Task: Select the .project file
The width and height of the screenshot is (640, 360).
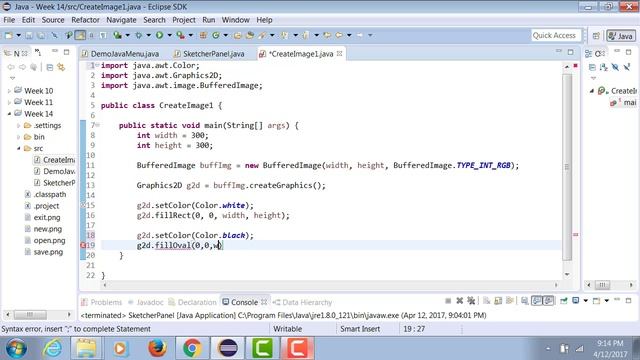Action: click(42, 206)
